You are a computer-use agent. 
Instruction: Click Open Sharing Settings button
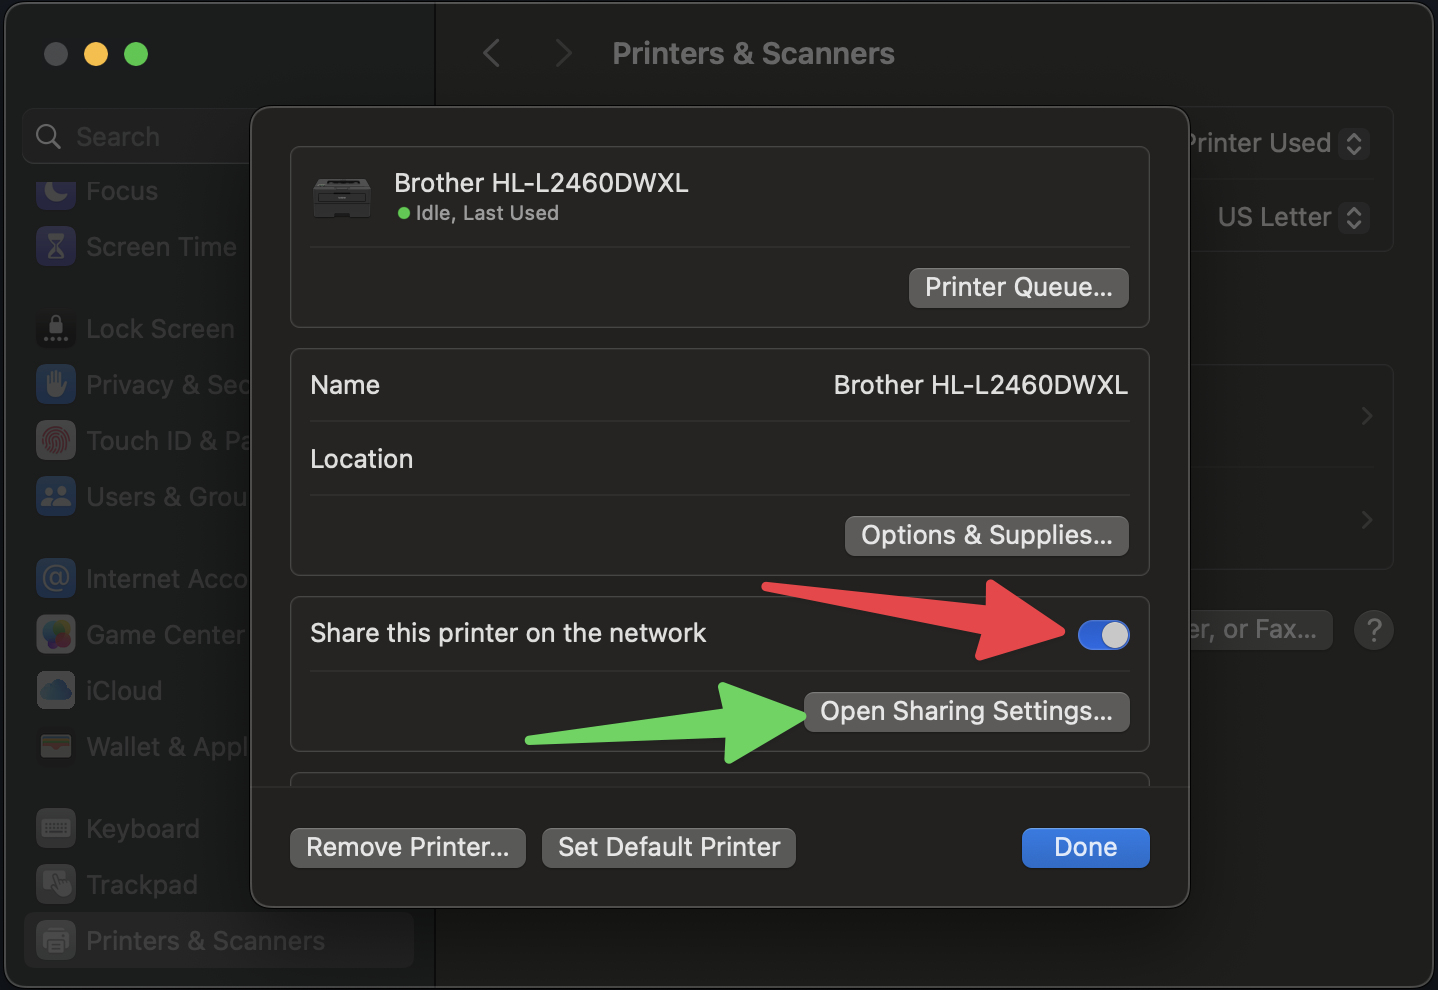pyautogui.click(x=967, y=712)
